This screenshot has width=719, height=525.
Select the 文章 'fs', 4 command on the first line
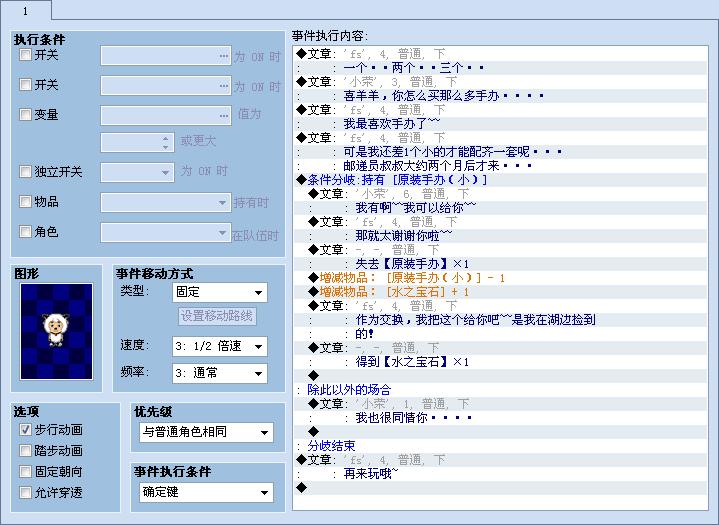(500, 54)
